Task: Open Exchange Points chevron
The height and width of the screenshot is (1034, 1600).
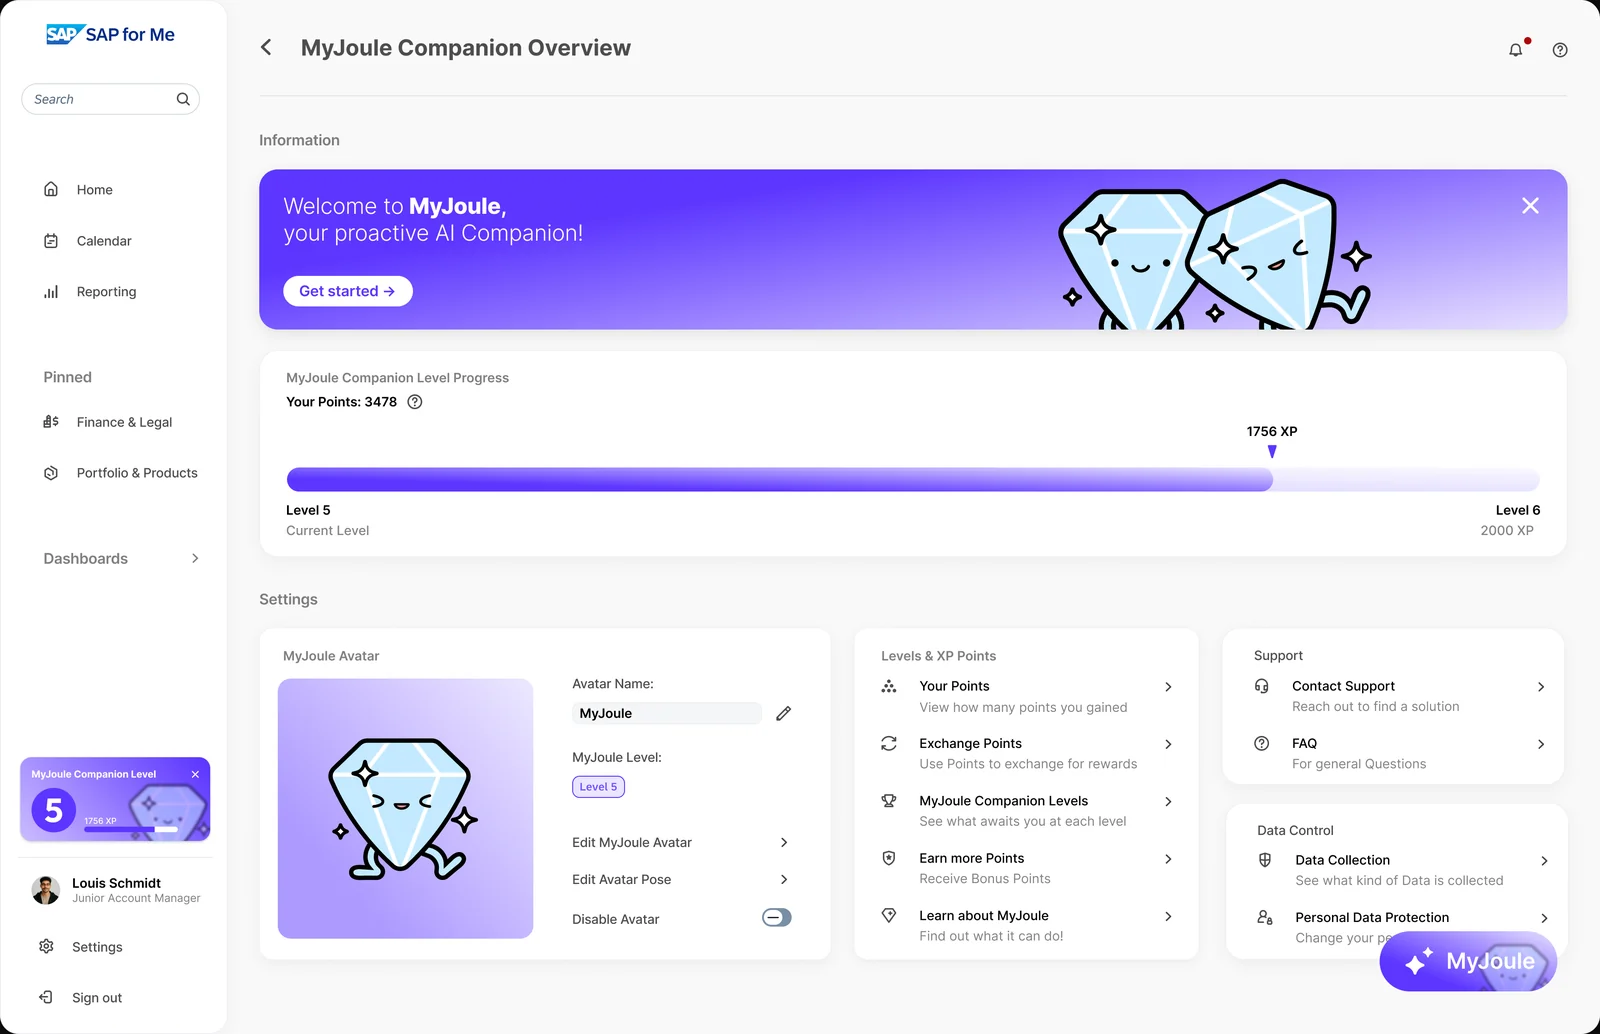Action: [1168, 744]
